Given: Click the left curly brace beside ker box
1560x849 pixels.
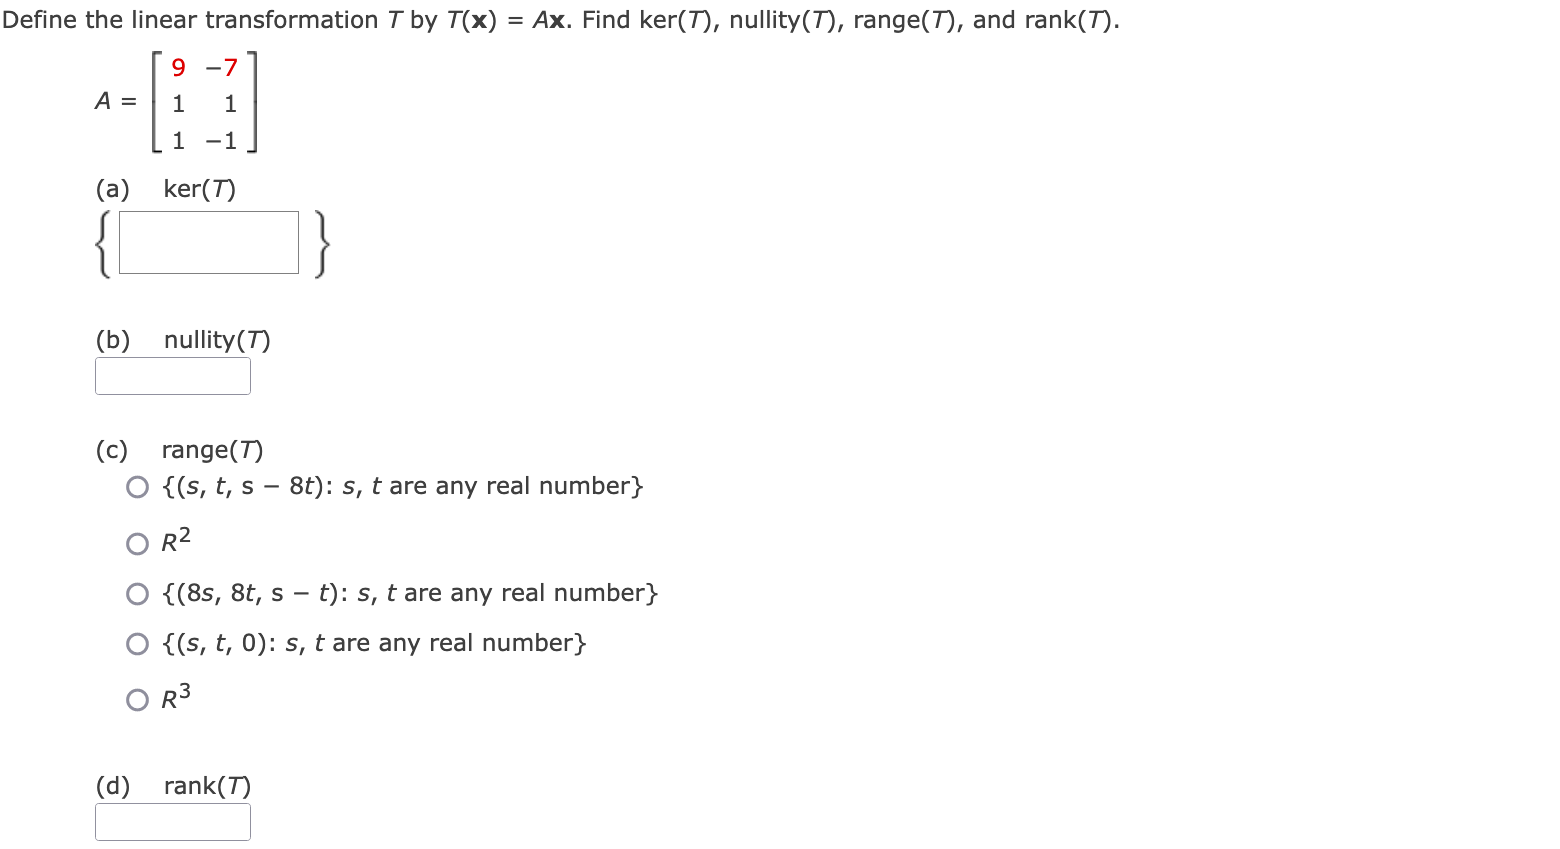Looking at the screenshot, I should (x=100, y=243).
